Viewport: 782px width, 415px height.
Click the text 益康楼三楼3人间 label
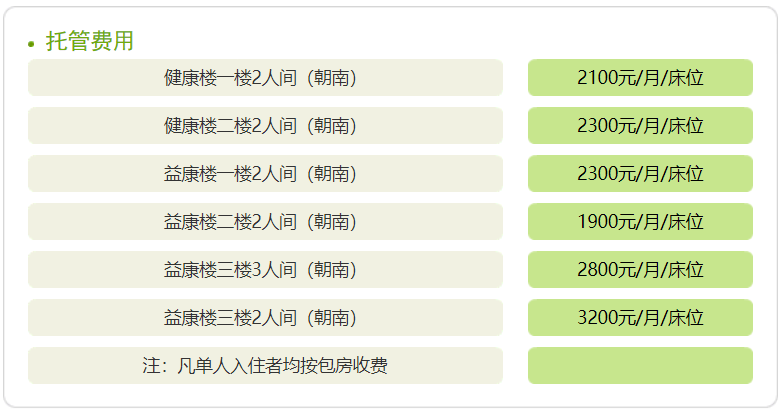[230, 269]
